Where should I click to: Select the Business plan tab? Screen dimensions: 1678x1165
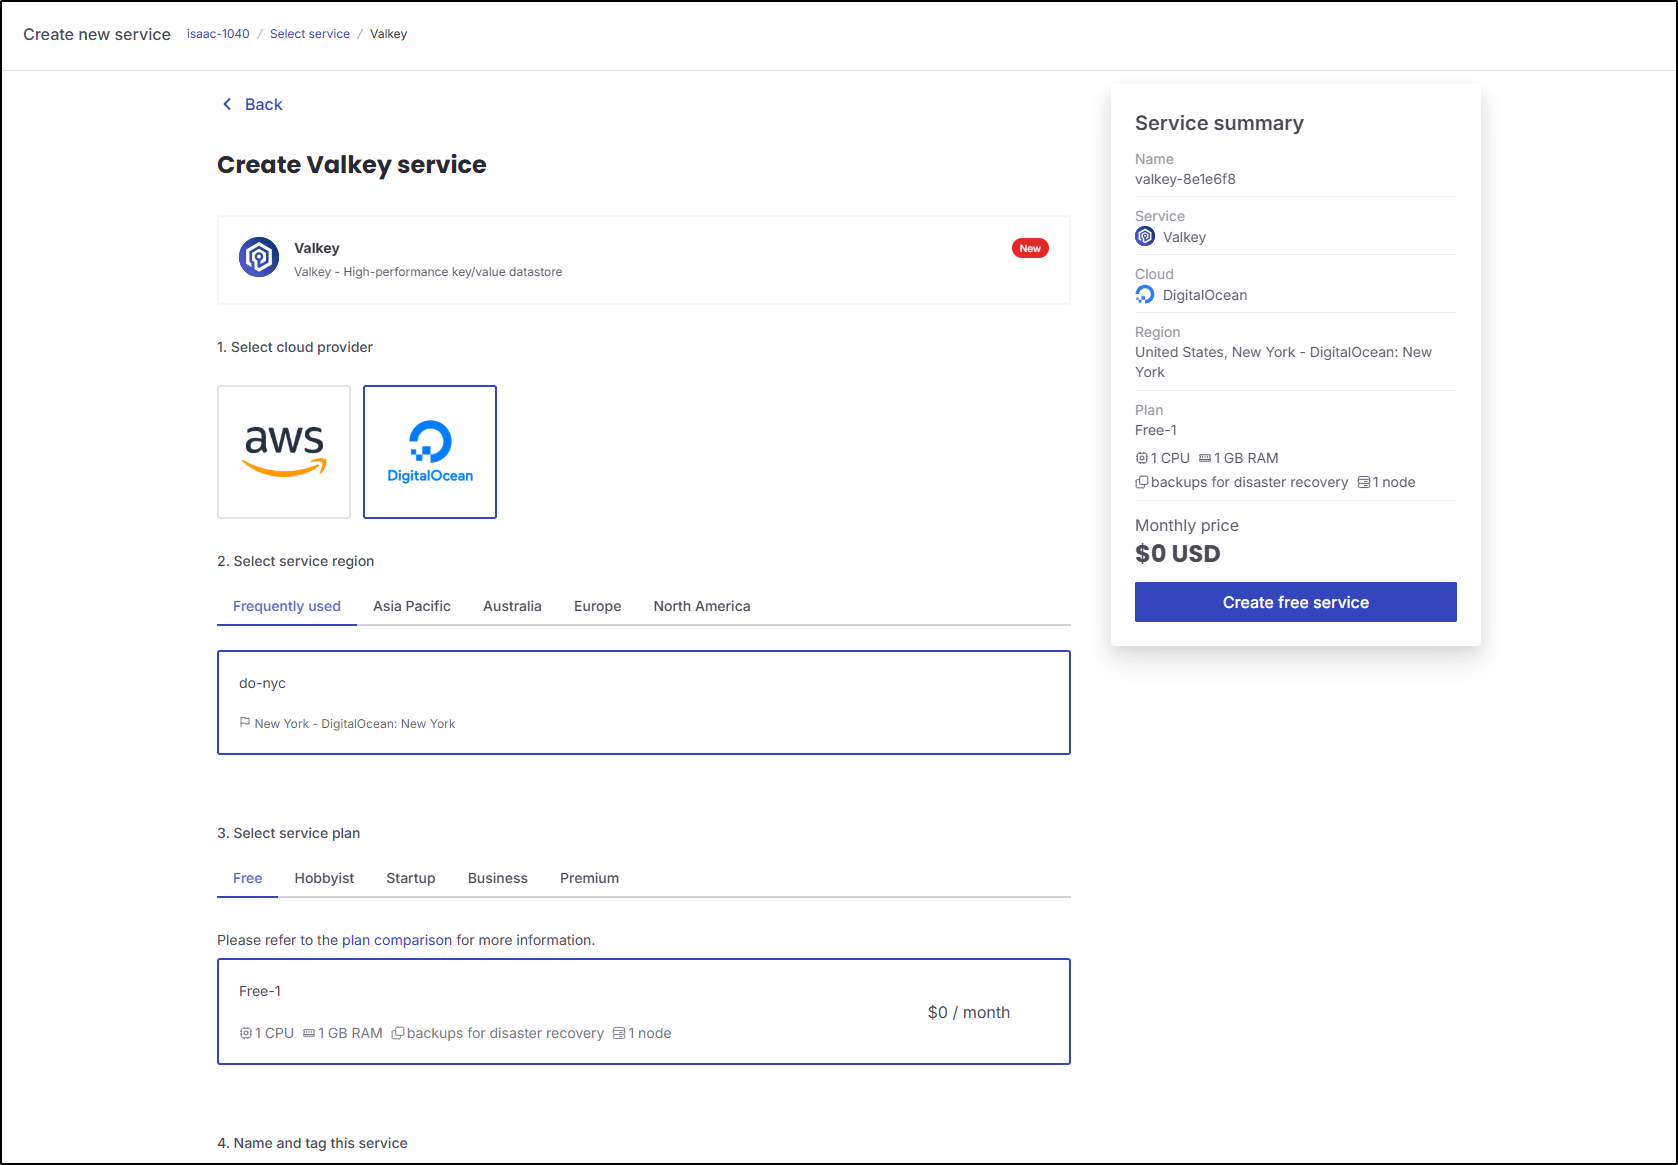pos(498,878)
